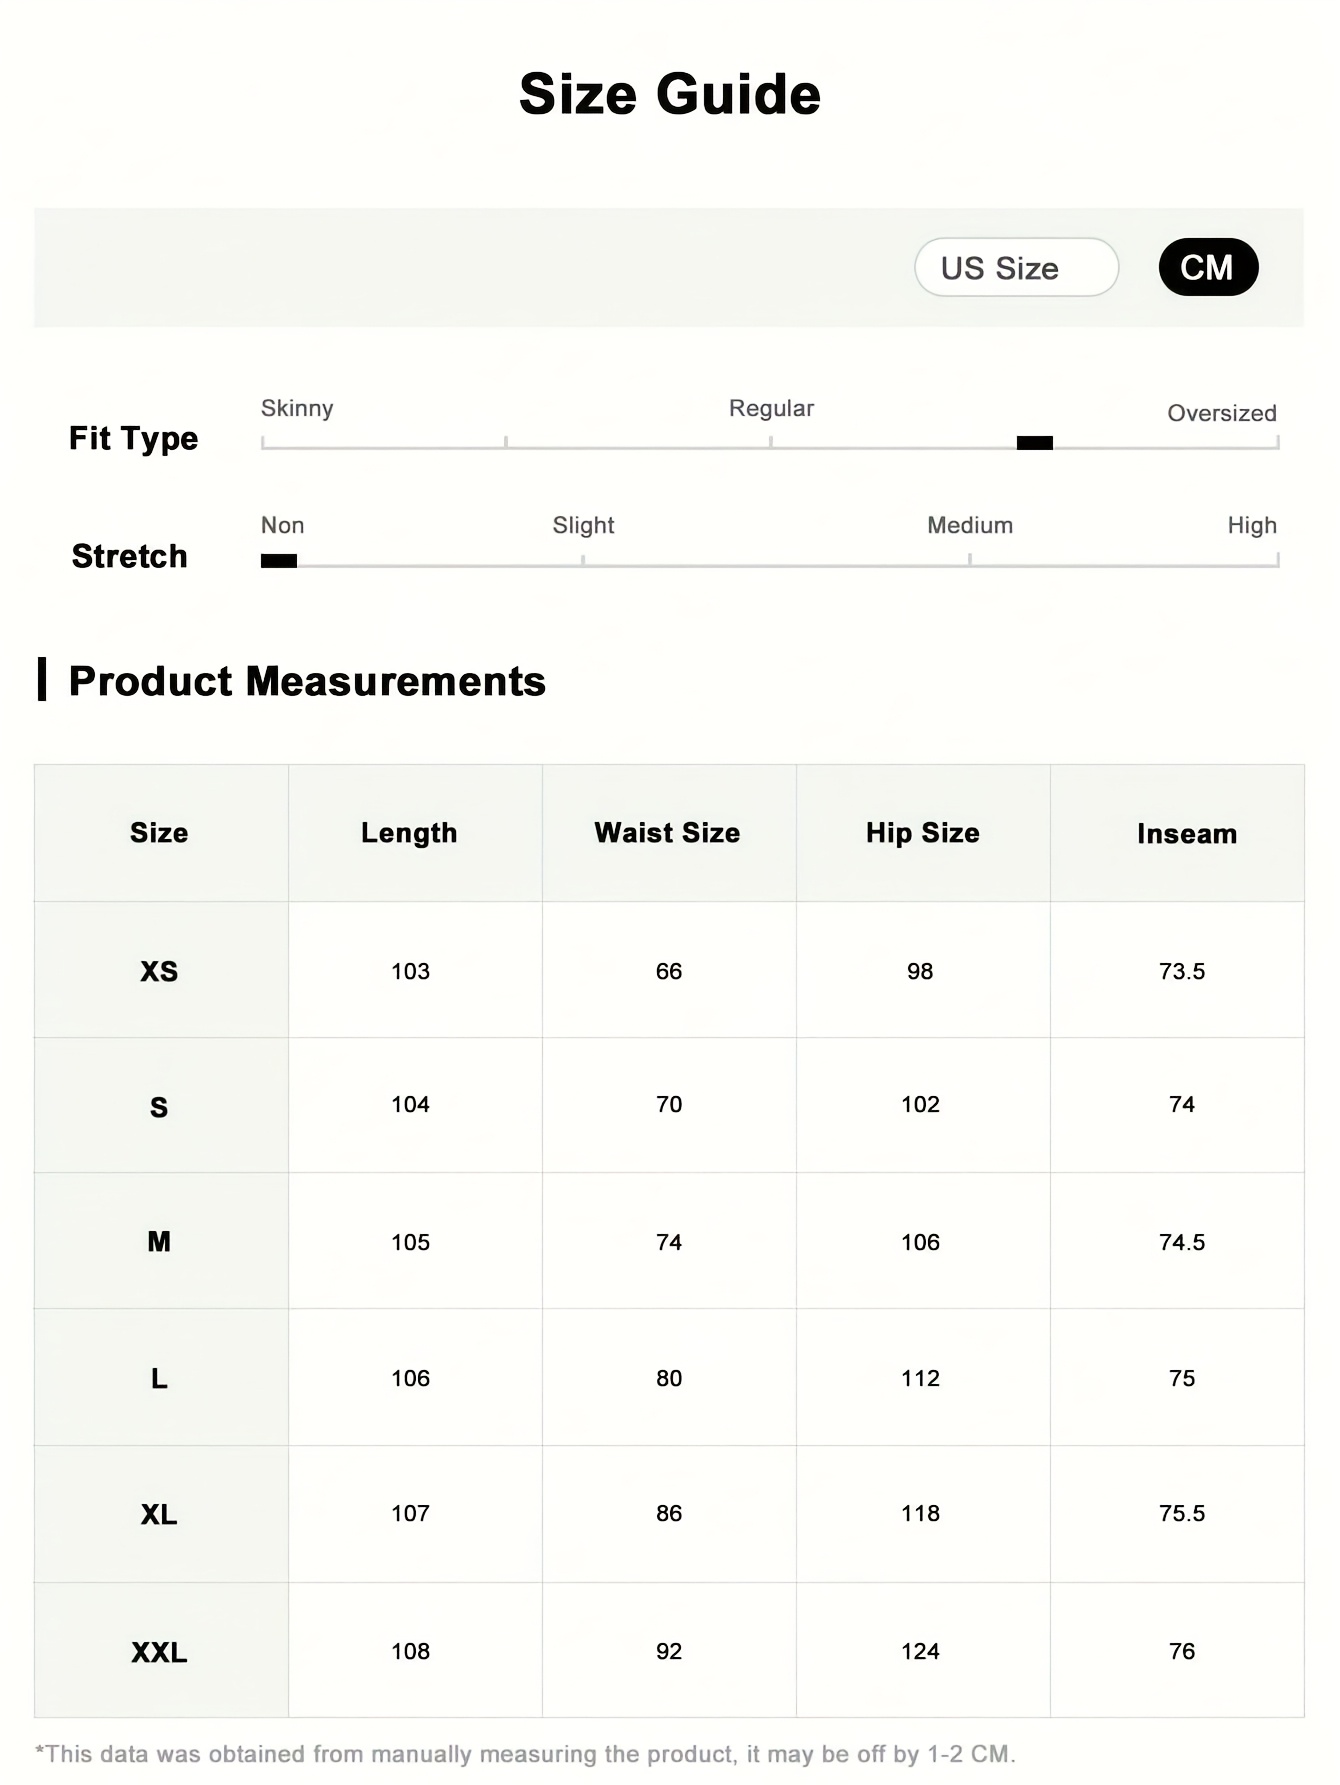Select the M size row label
Viewport: 1340px width, 1785px height.
pyautogui.click(x=159, y=1242)
